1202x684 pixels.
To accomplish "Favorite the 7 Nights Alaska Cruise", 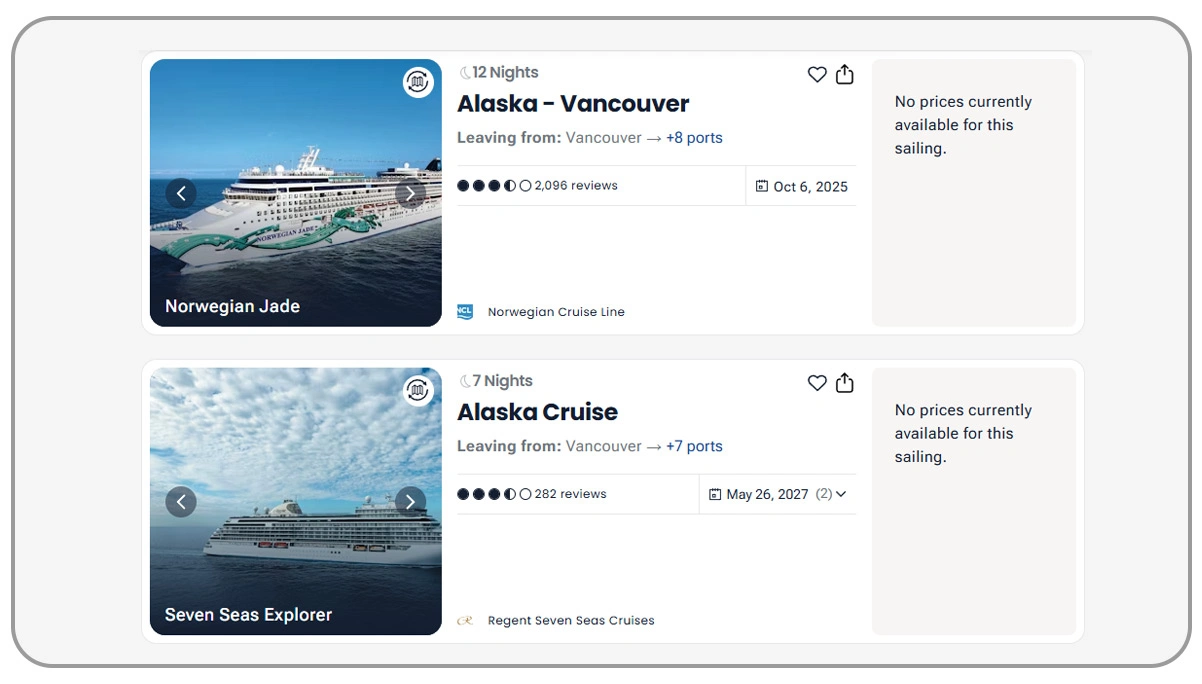I will [x=817, y=383].
